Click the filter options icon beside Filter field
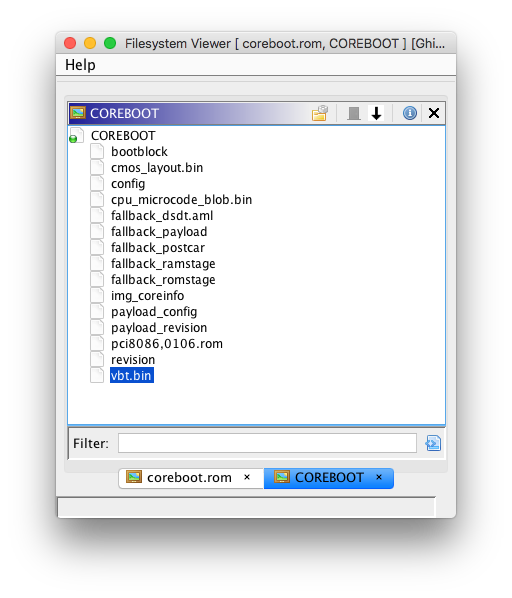Screen dimensions: 512x598 (x=433, y=443)
